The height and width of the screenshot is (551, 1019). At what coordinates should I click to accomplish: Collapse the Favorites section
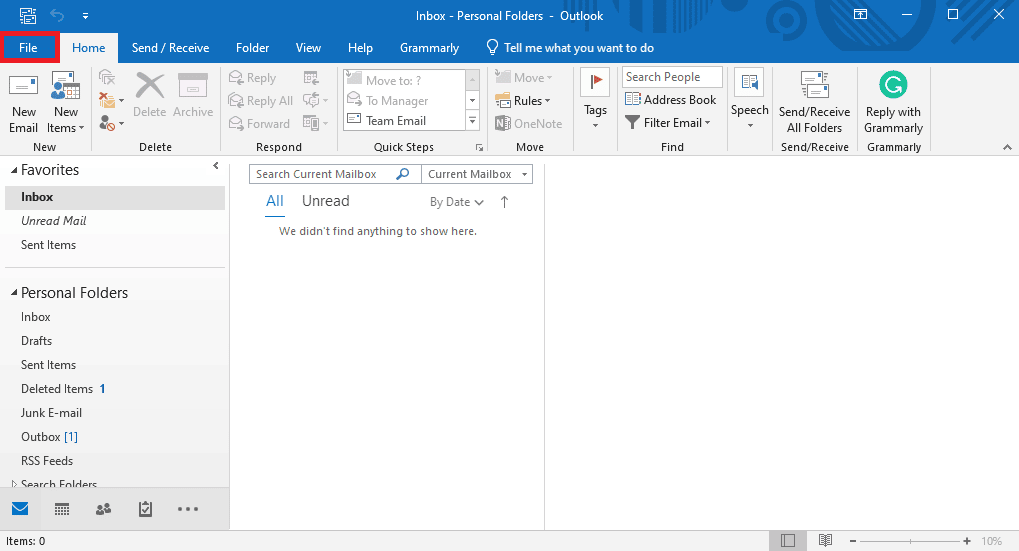click(x=14, y=170)
